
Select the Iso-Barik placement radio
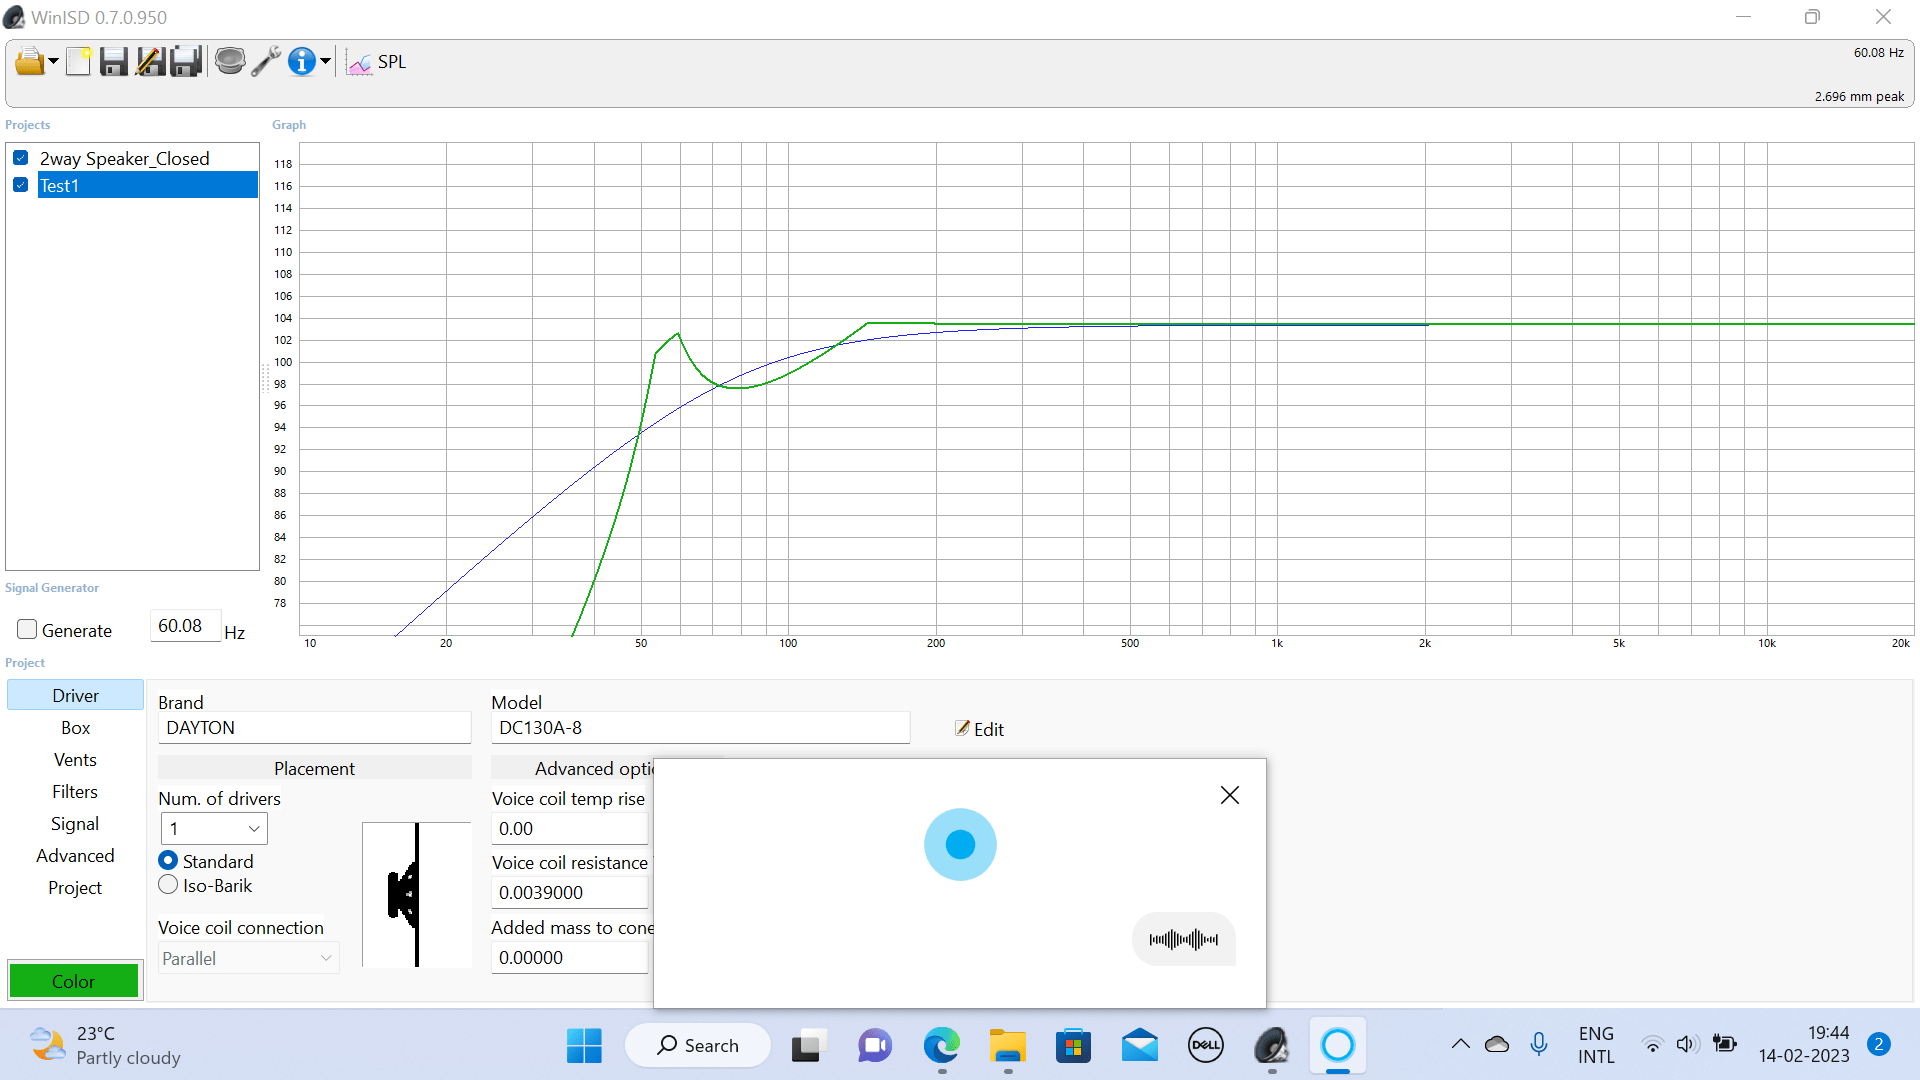tap(168, 885)
